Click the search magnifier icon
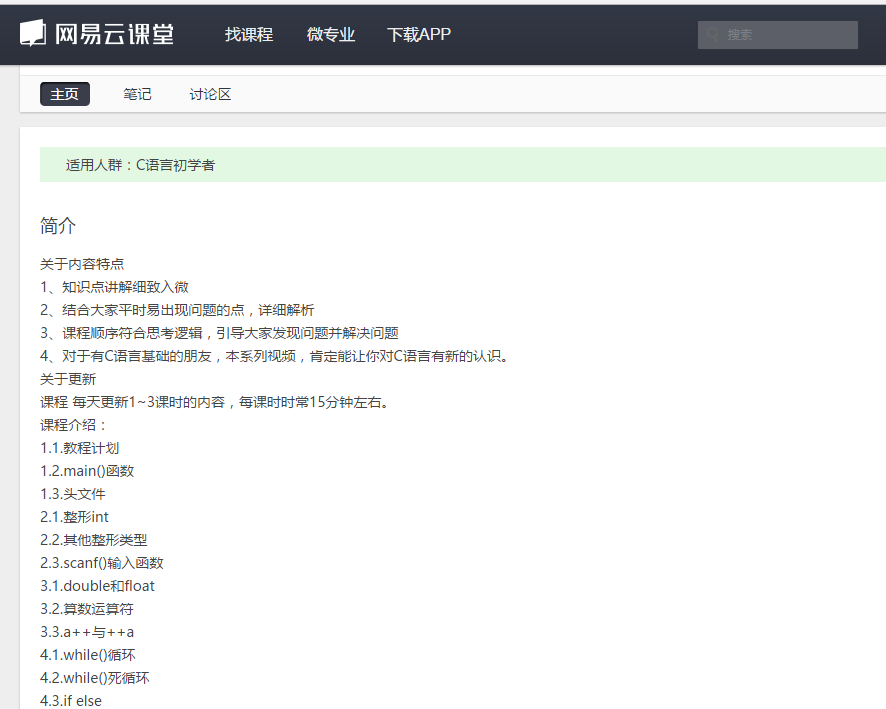The width and height of the screenshot is (886, 709). pos(713,34)
